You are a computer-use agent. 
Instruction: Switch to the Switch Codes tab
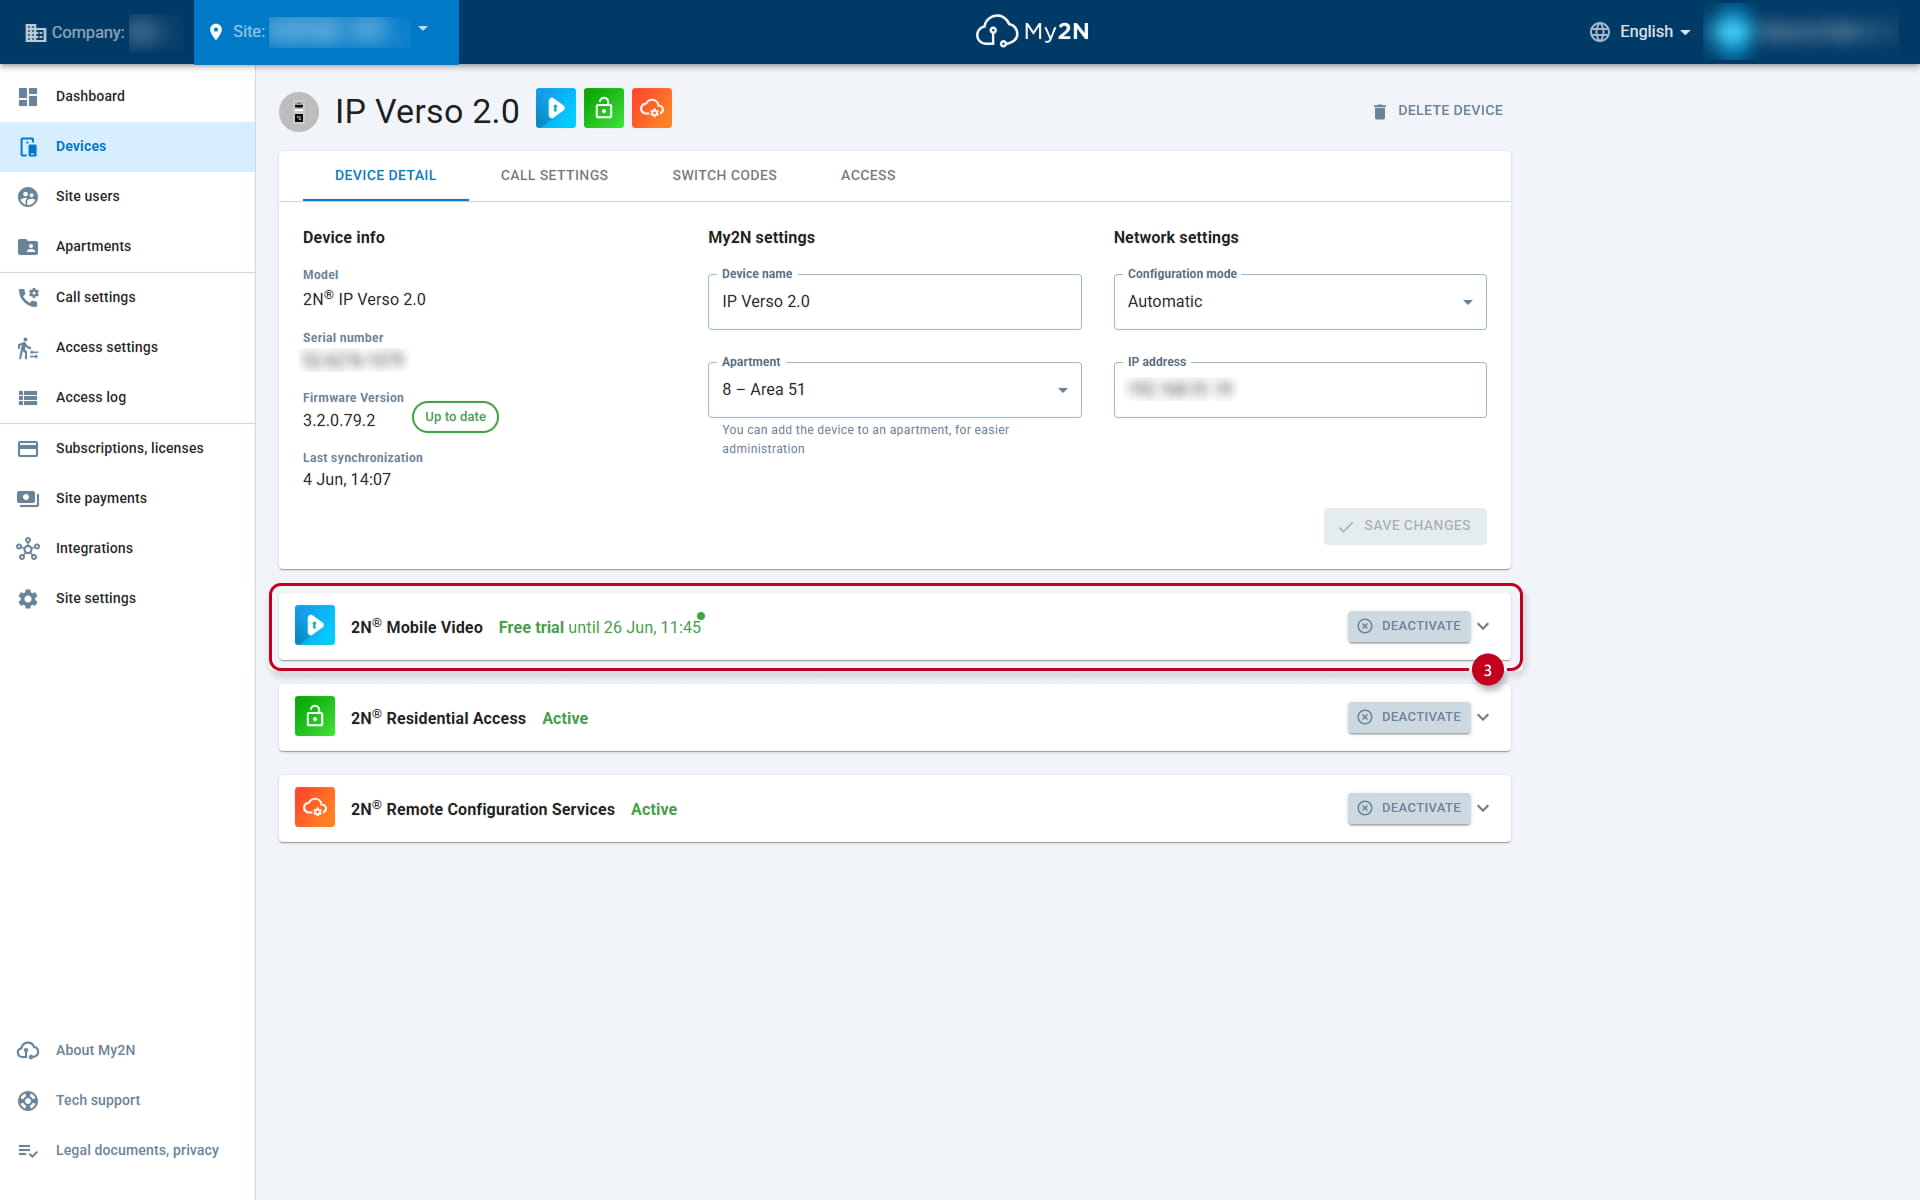pyautogui.click(x=724, y=176)
